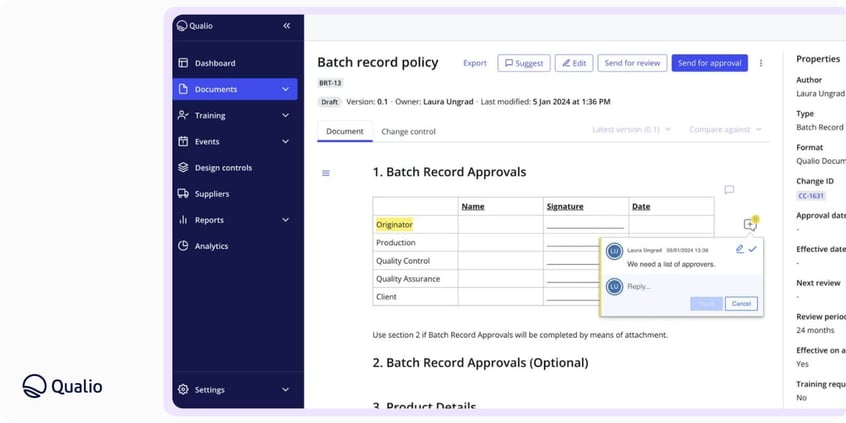Screen dimensions: 846x423
Task: Click the 1. Batch Record Approvals heading
Action: (x=449, y=172)
